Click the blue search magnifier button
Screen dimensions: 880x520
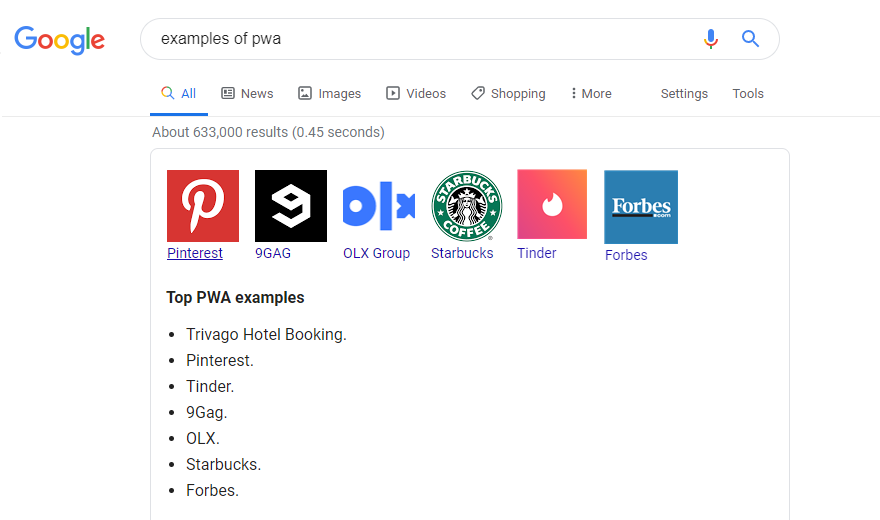click(750, 39)
